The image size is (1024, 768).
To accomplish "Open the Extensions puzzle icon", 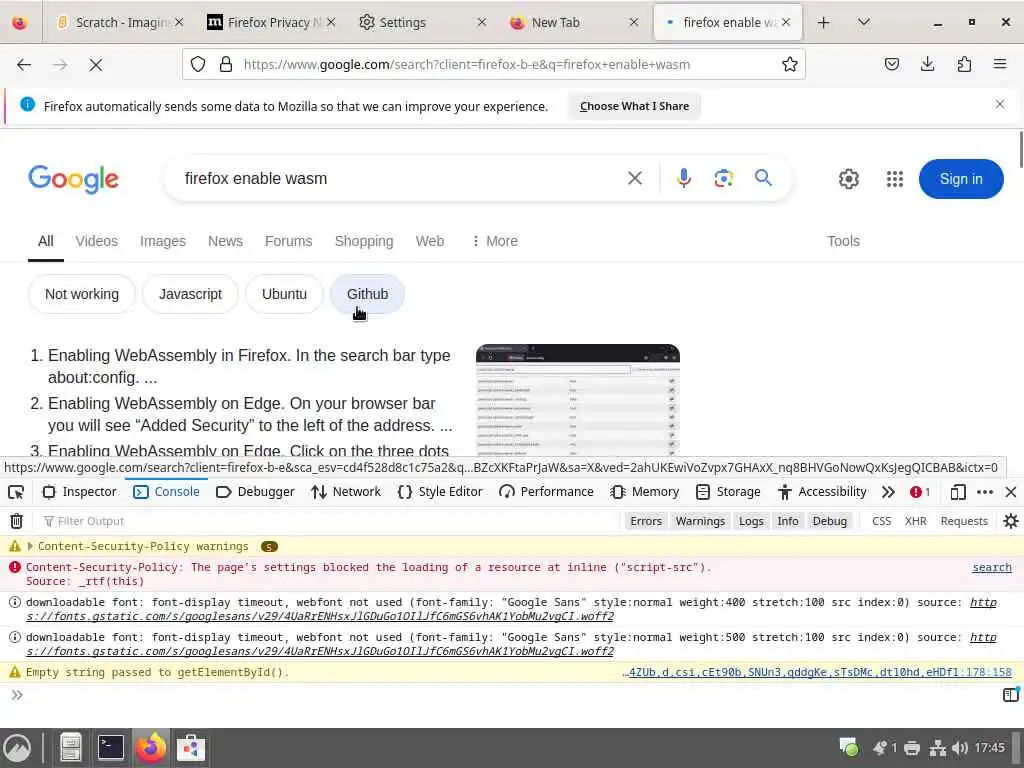I will [964, 64].
